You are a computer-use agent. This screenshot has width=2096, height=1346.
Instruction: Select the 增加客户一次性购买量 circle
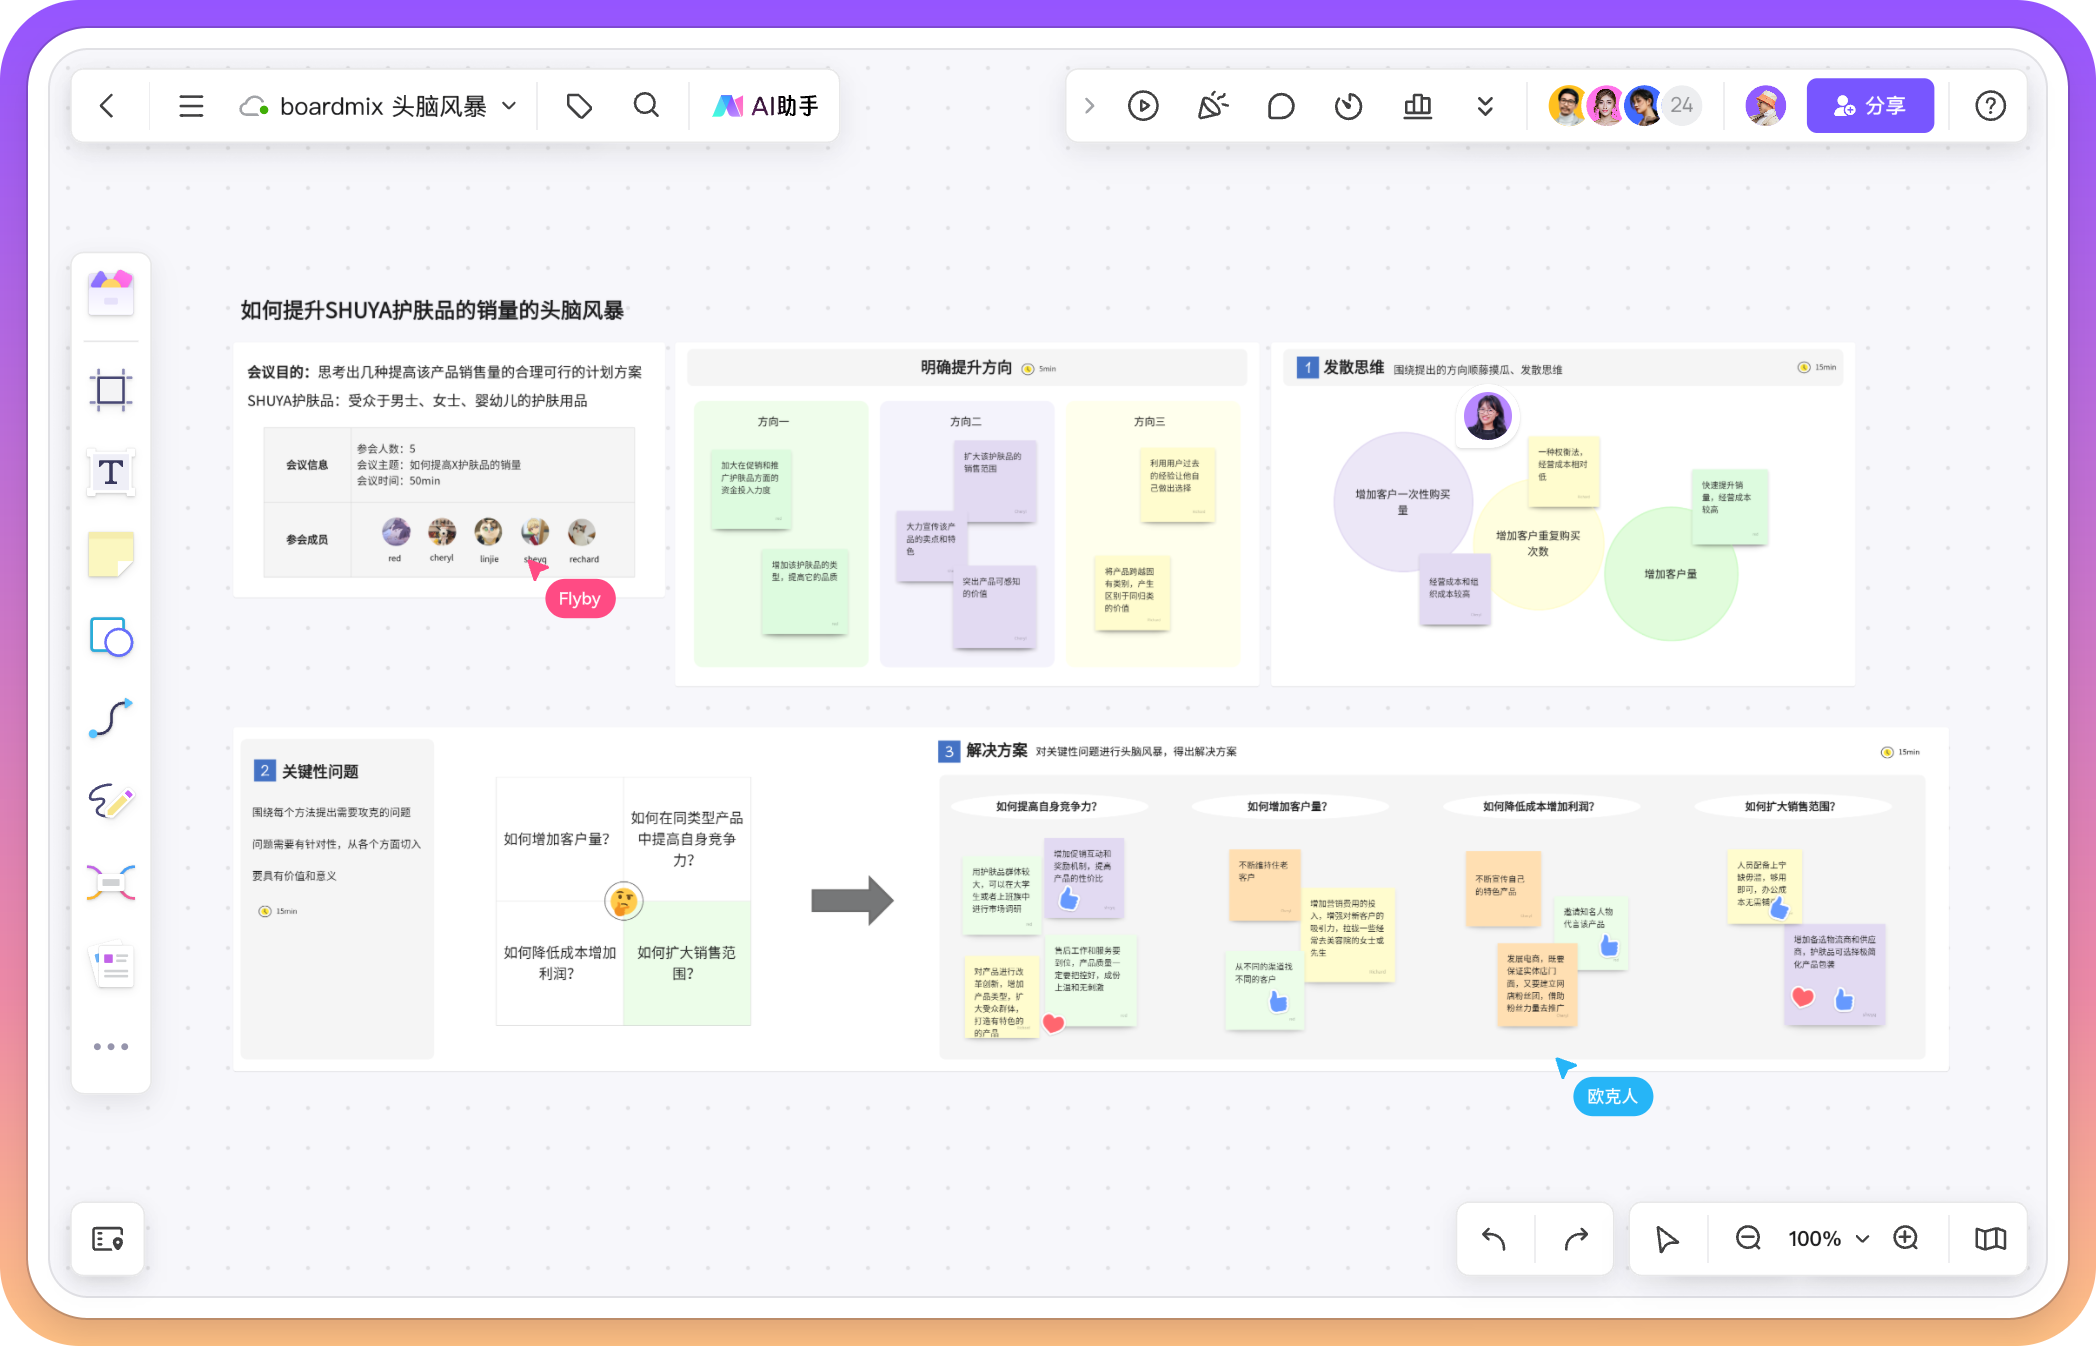(1403, 502)
